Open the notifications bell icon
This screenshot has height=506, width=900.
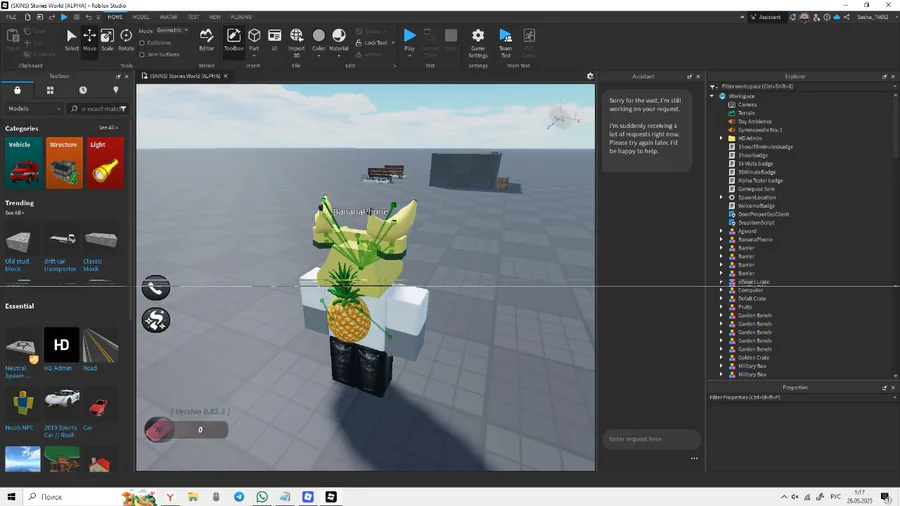[x=793, y=17]
